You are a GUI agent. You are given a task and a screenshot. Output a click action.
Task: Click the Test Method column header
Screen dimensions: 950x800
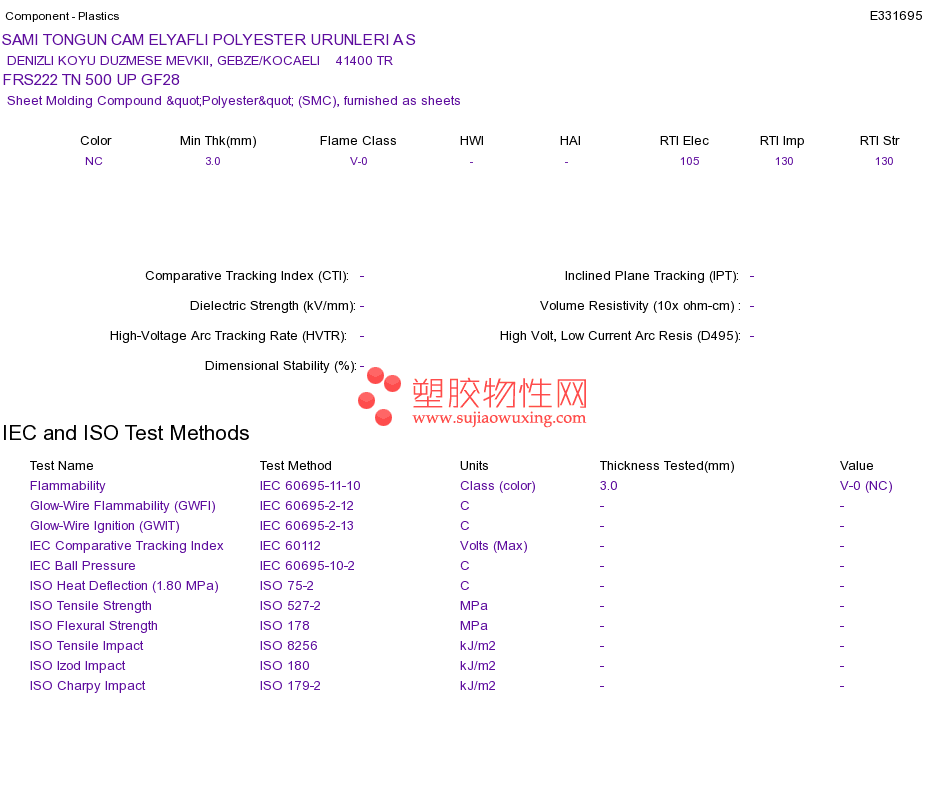[296, 466]
